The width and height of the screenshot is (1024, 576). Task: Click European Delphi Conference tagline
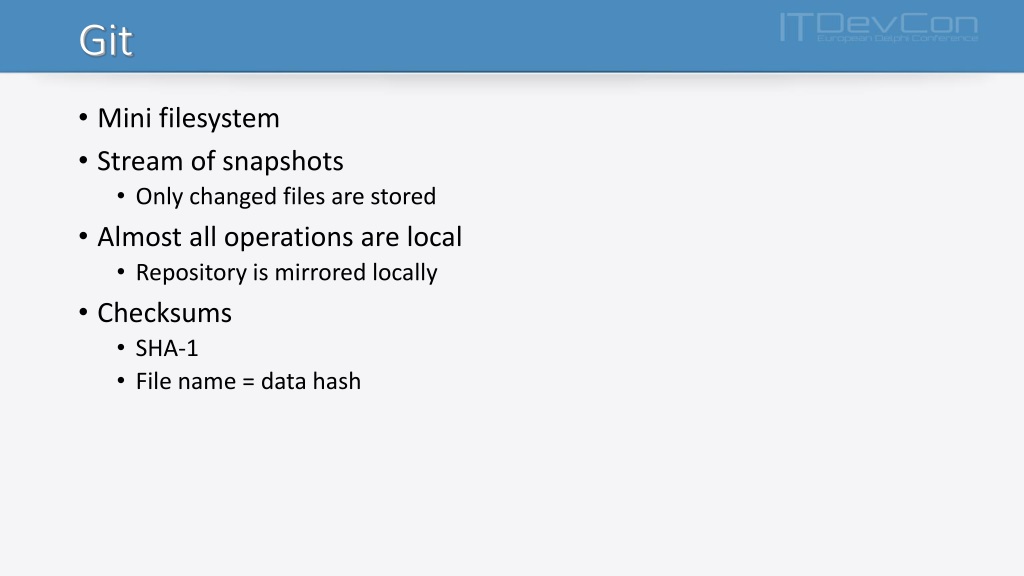897,39
